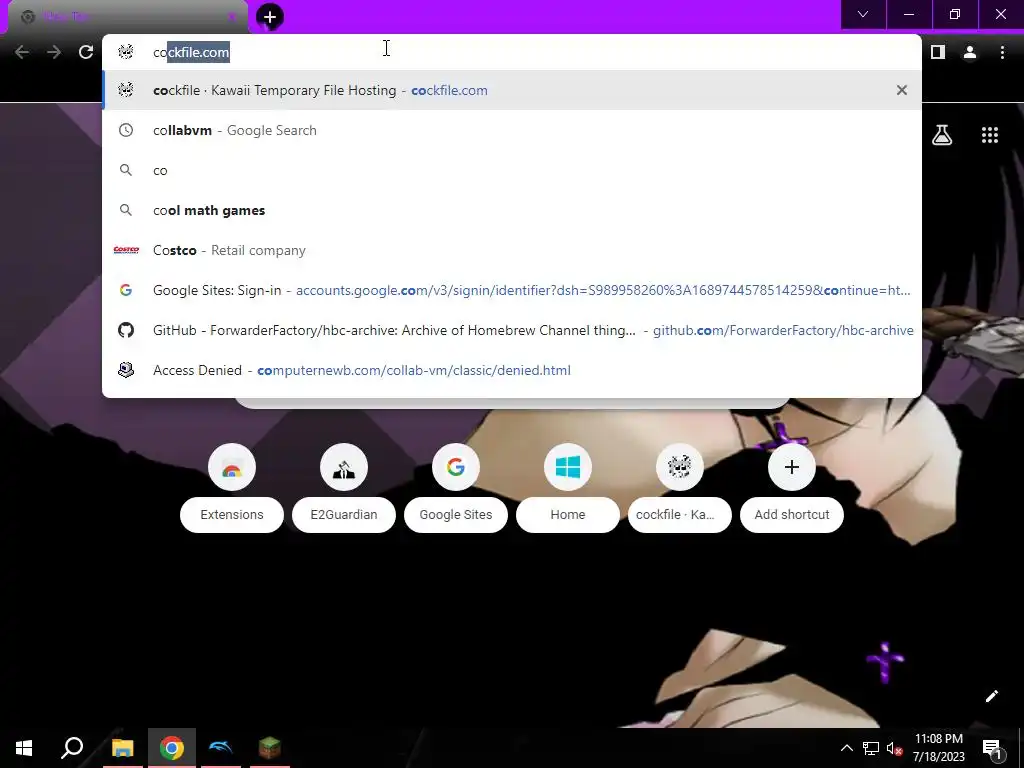Open the profile avatar menu

point(970,52)
